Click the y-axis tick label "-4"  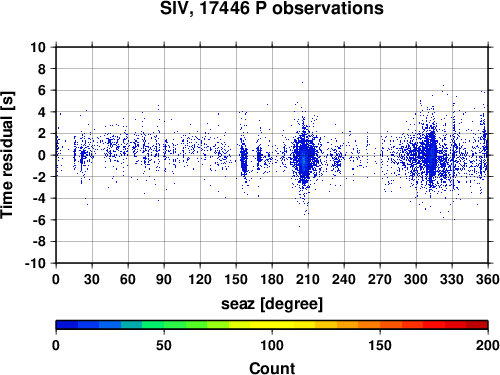(39, 198)
